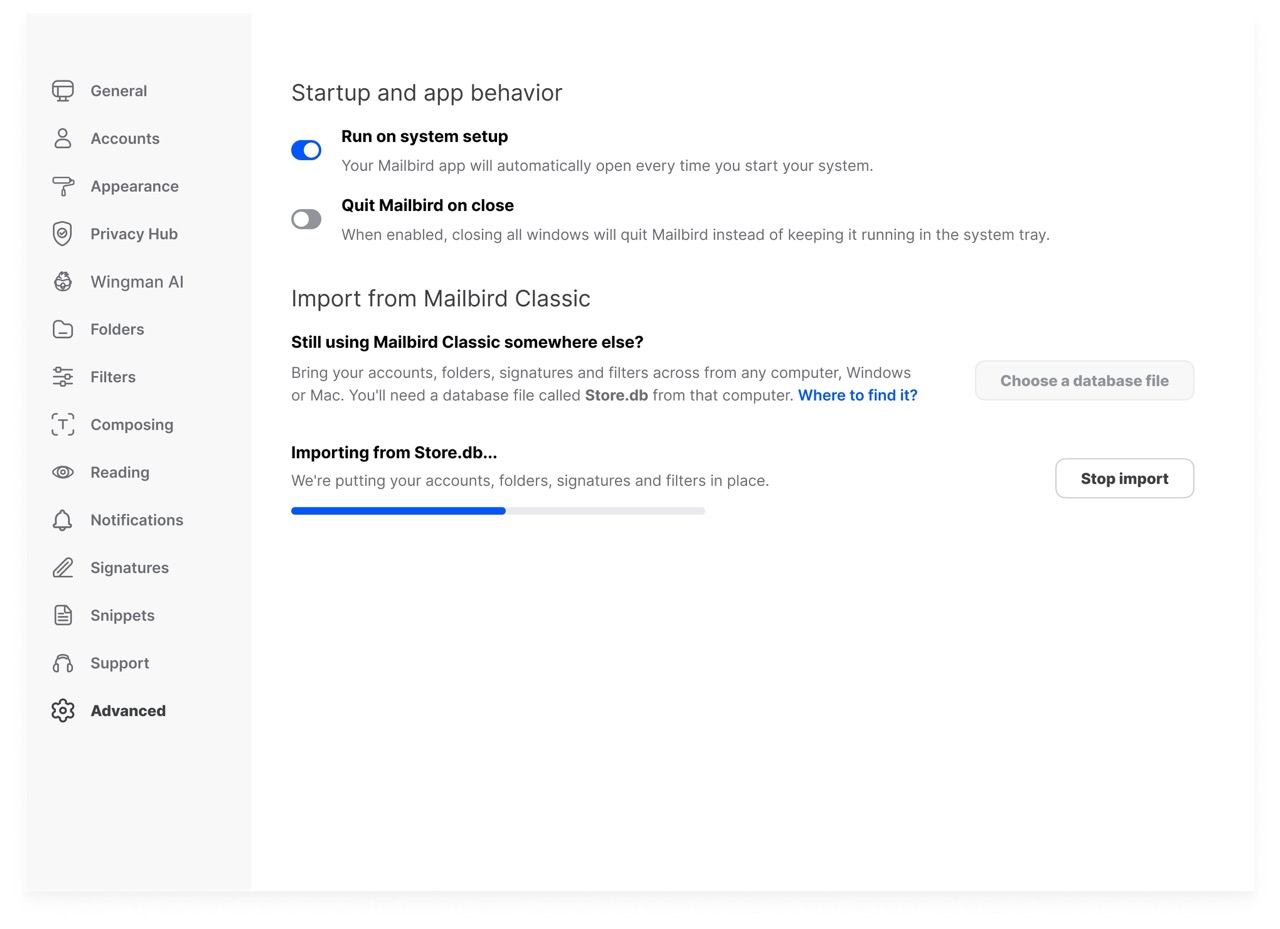
Task: Select the Support label in sidebar
Action: point(120,664)
